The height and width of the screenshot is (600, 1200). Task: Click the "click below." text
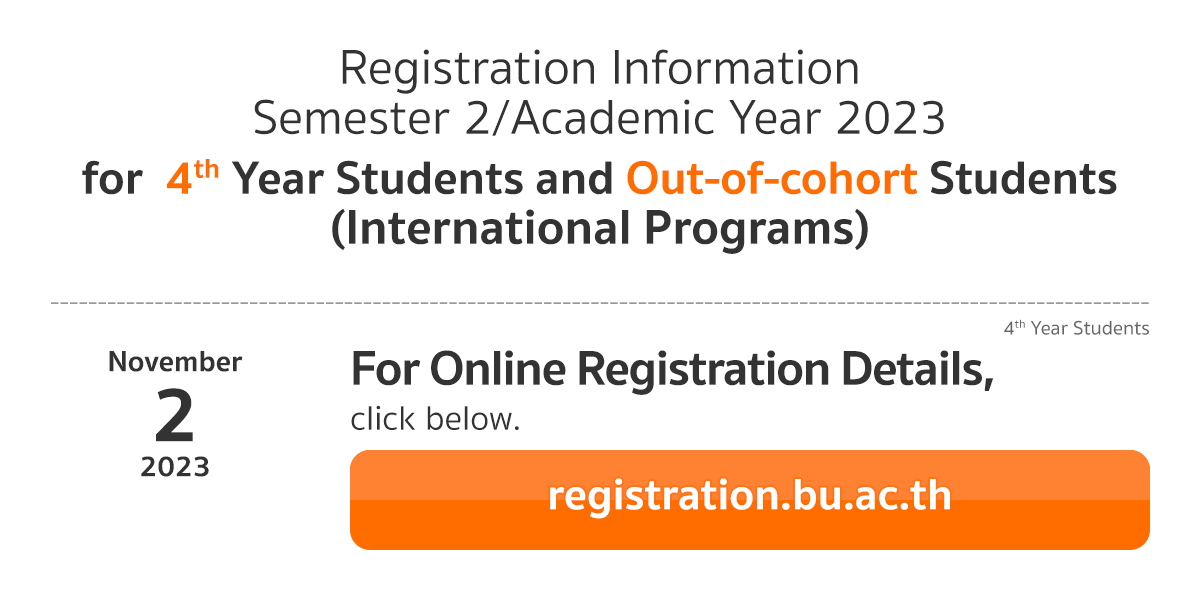pos(435,420)
